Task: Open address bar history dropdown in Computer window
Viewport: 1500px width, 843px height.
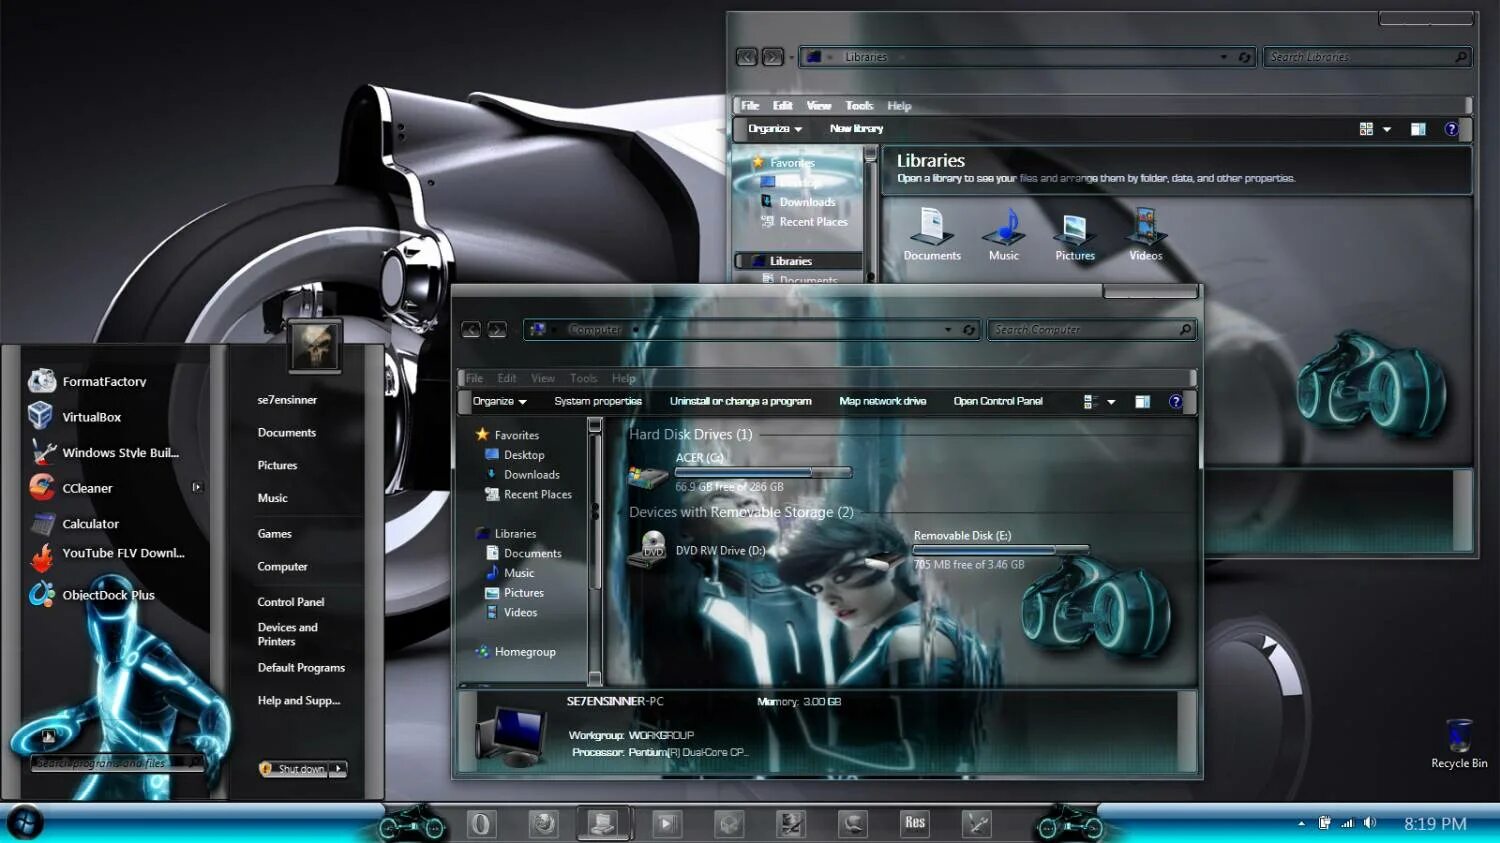Action: pyautogui.click(x=948, y=329)
